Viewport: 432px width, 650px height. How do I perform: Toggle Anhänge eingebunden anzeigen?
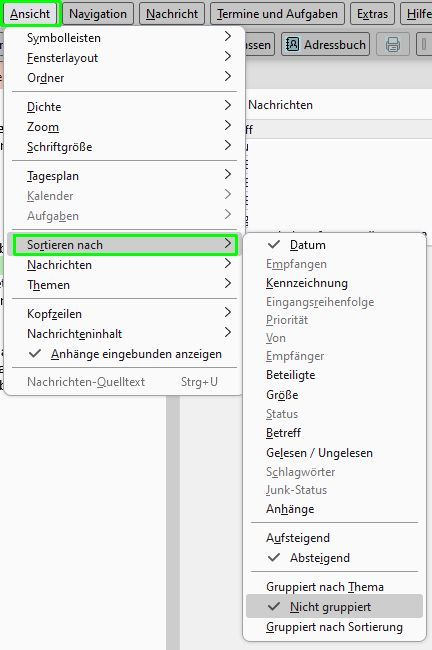coord(124,354)
